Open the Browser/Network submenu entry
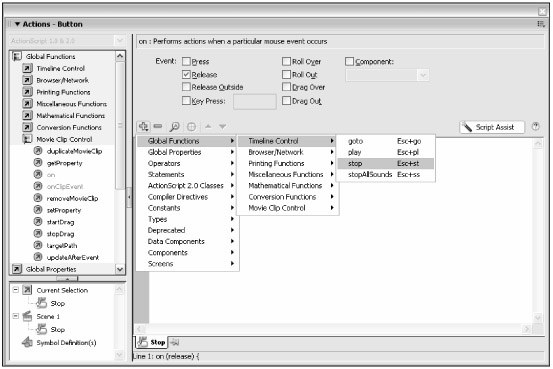 (288, 152)
